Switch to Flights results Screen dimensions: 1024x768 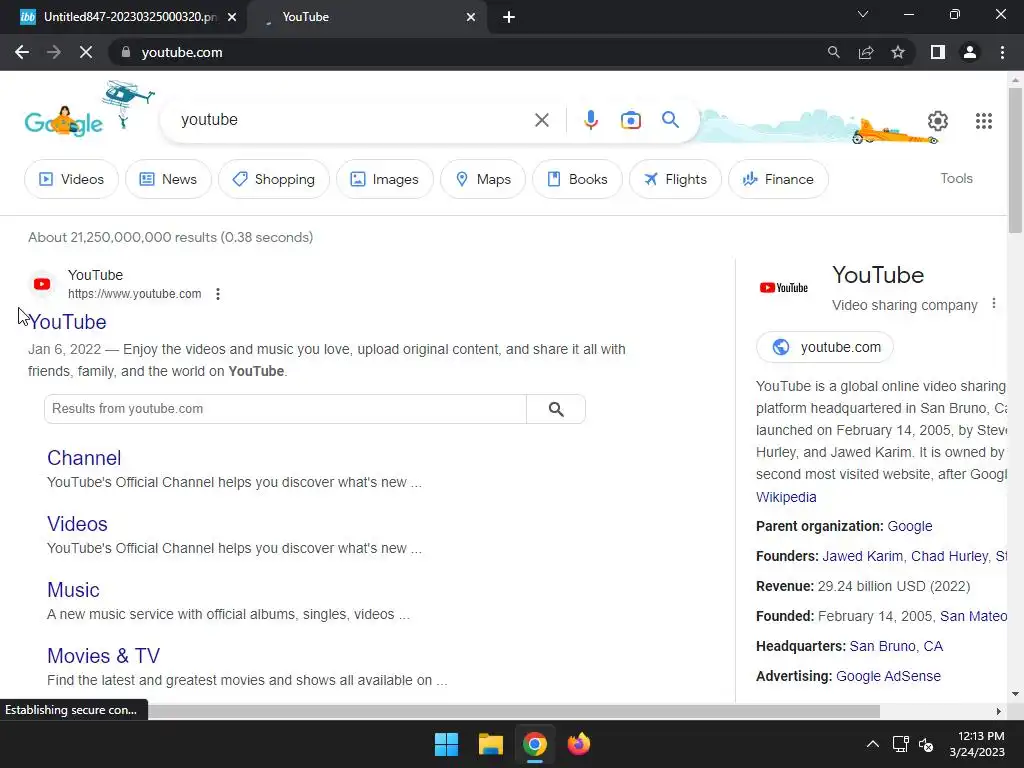pyautogui.click(x=675, y=179)
